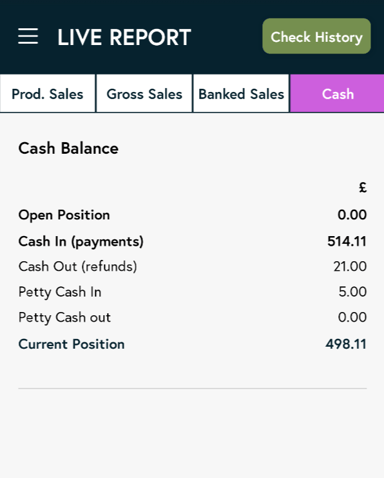Image resolution: width=384 pixels, height=478 pixels.
Task: Open the hamburger menu icon
Action: tap(28, 36)
